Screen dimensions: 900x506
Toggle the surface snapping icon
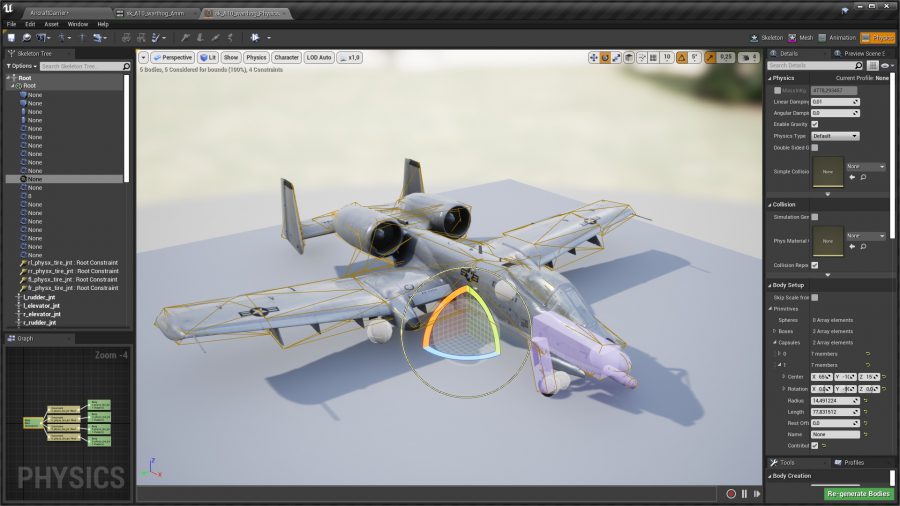[642, 57]
